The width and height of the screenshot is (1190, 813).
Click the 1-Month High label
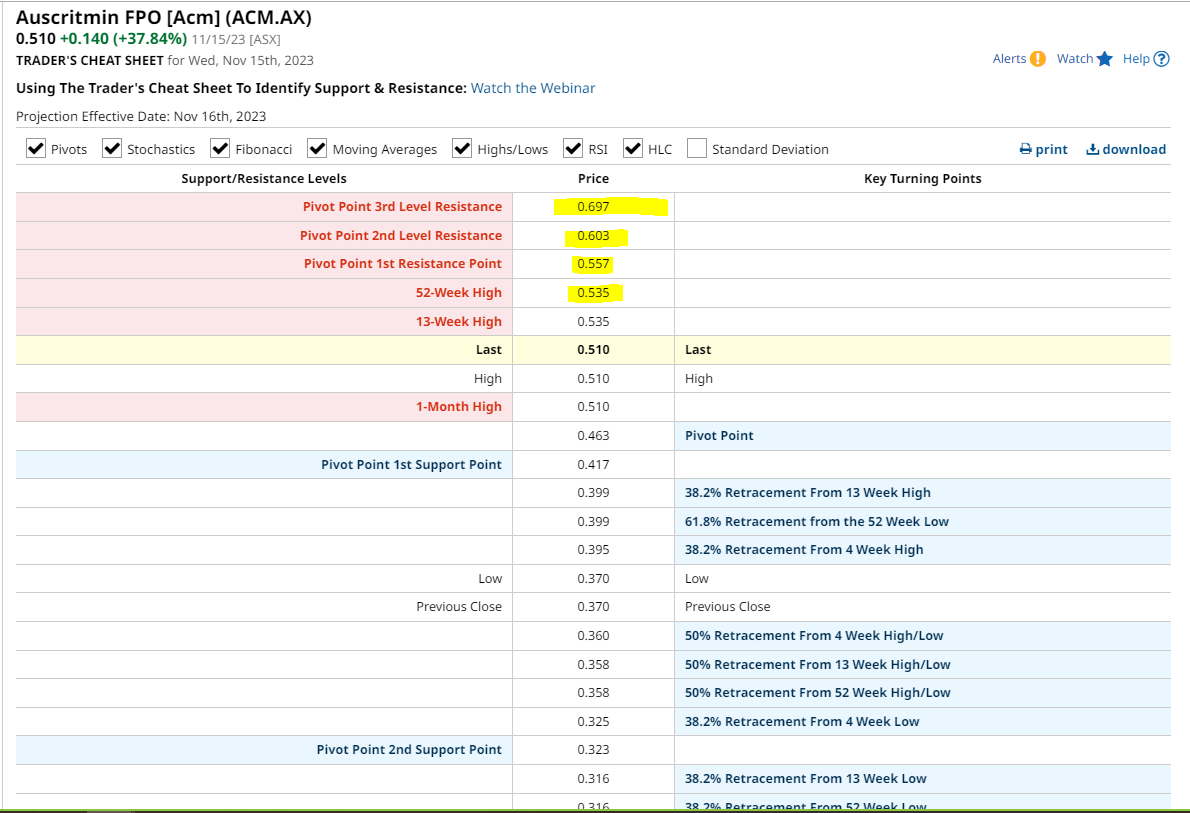[x=458, y=407]
